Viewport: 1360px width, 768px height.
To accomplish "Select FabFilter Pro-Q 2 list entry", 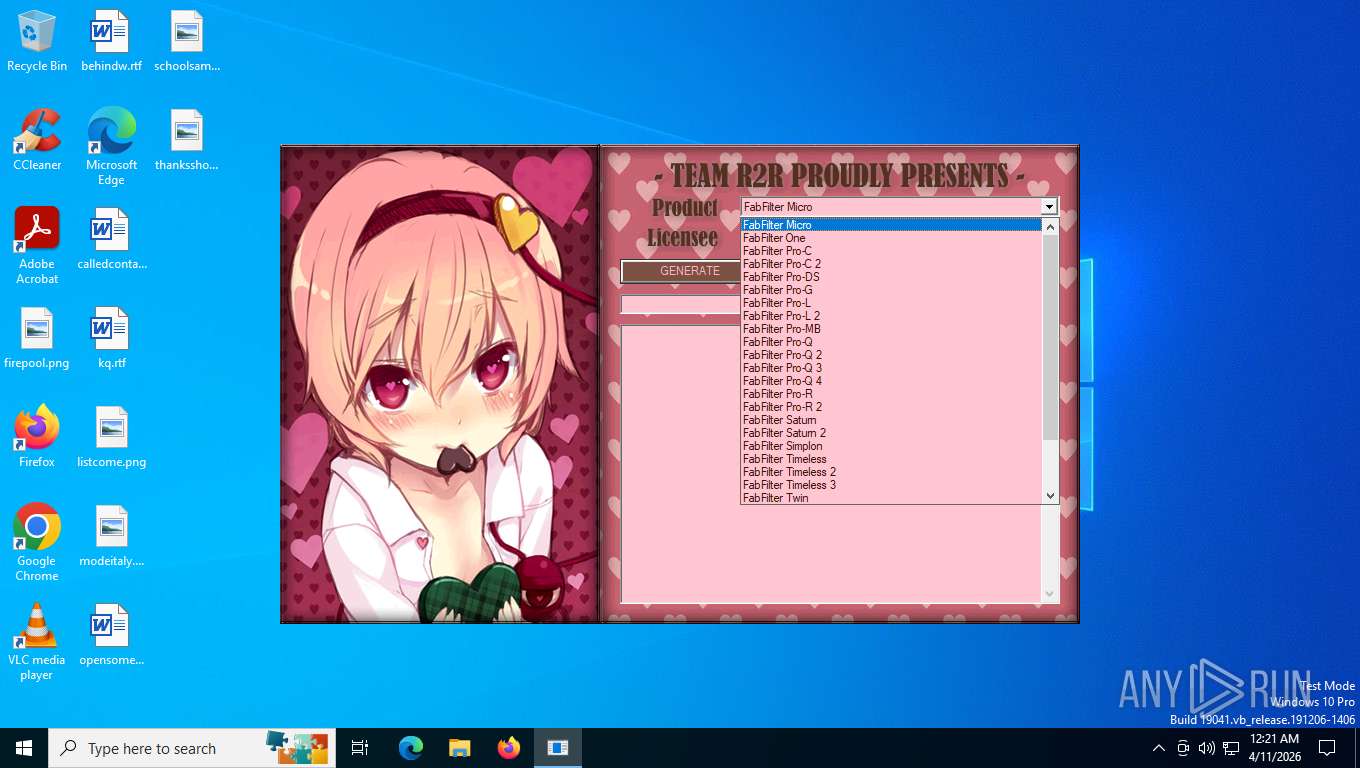I will tap(891, 355).
